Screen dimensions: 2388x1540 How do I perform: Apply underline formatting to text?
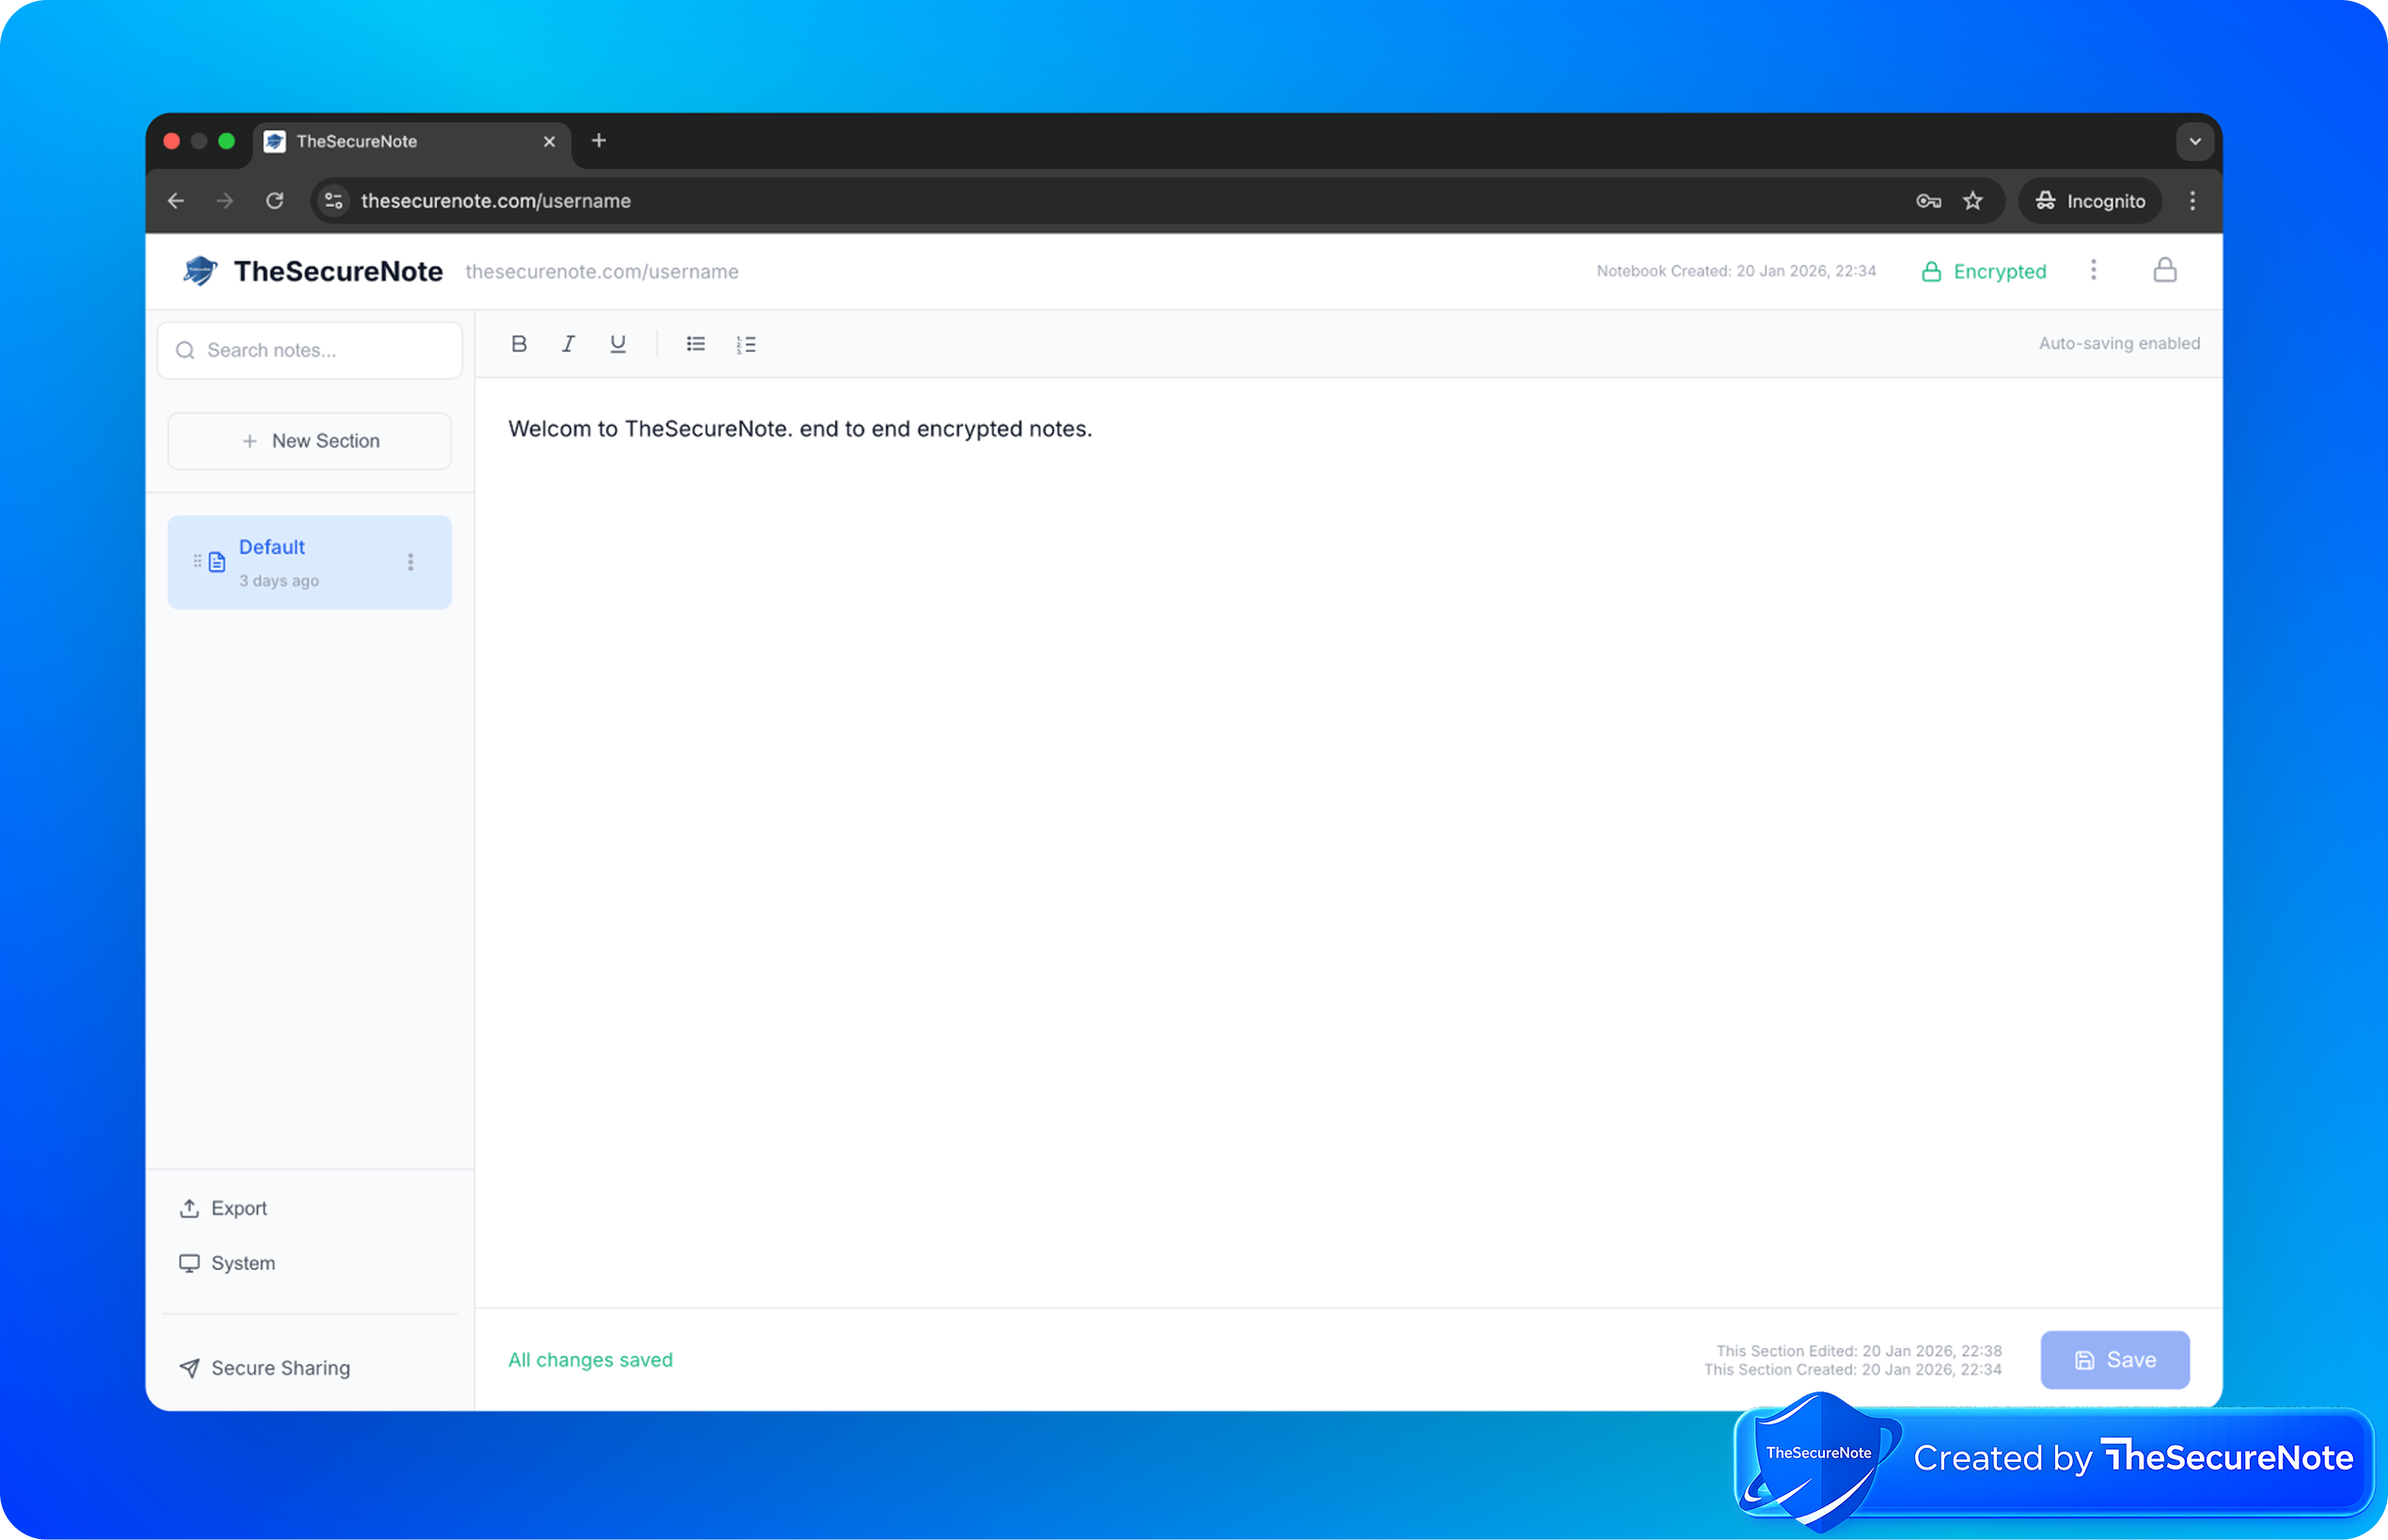pos(618,344)
